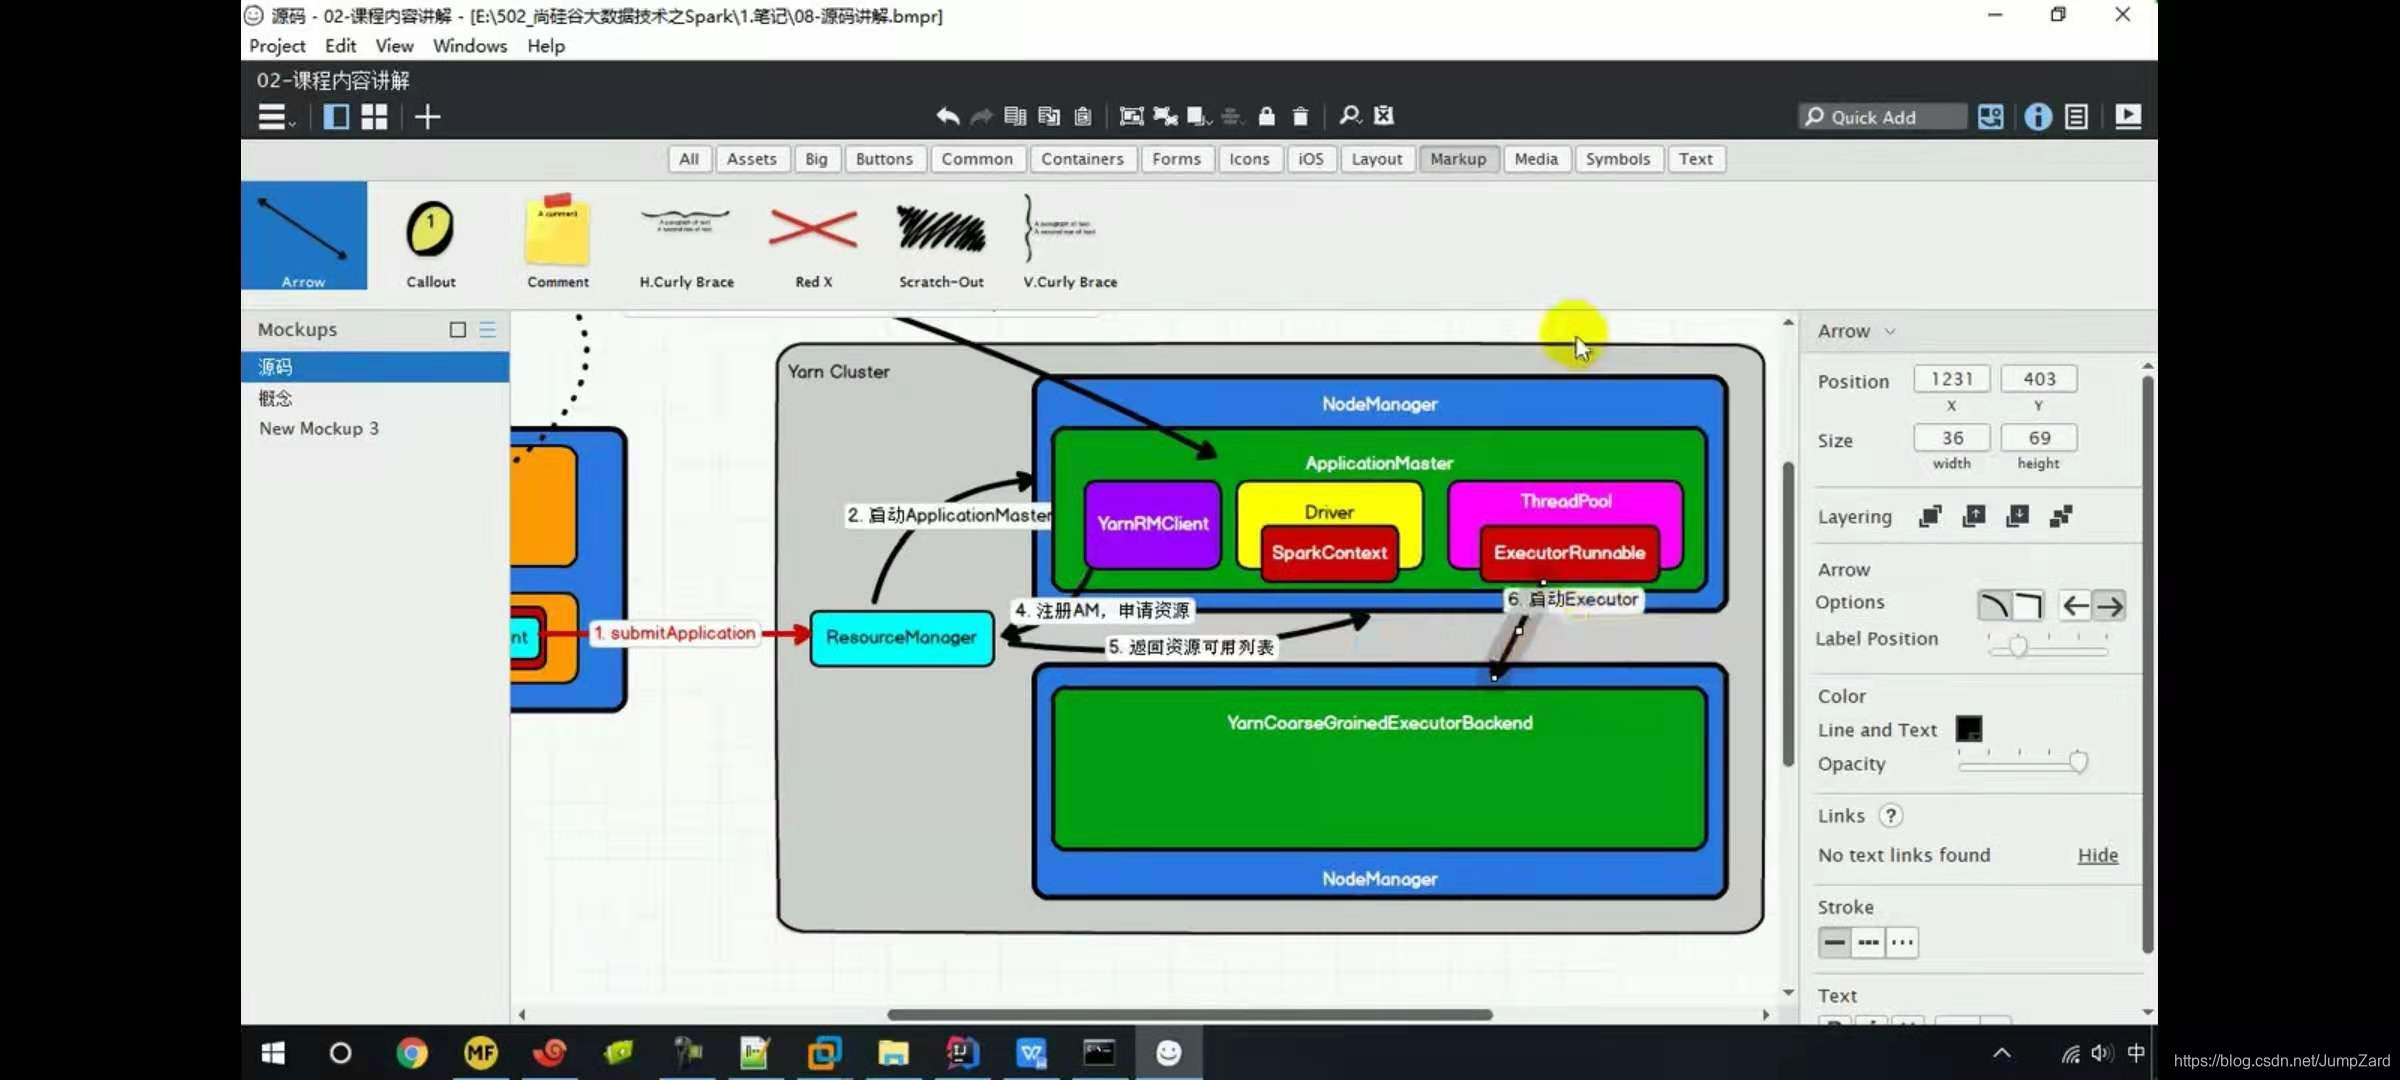Toggle the navigator panel view icon
This screenshot has width=2400, height=1080.
(x=336, y=117)
